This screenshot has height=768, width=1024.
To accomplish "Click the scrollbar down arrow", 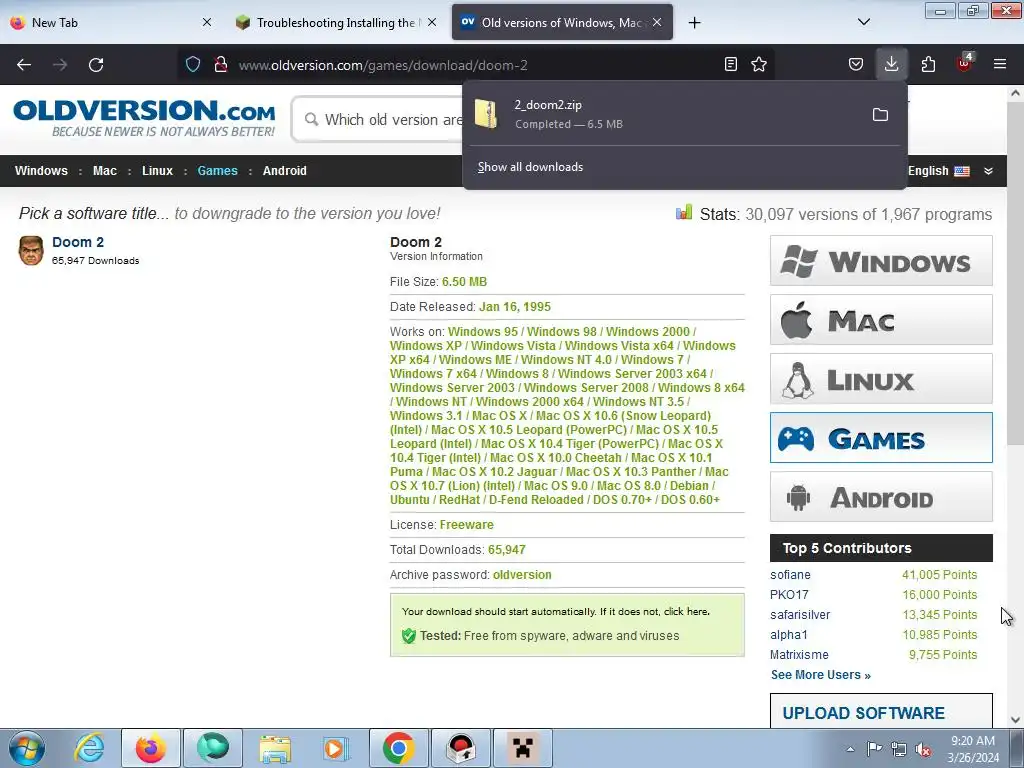I will click(x=1015, y=720).
